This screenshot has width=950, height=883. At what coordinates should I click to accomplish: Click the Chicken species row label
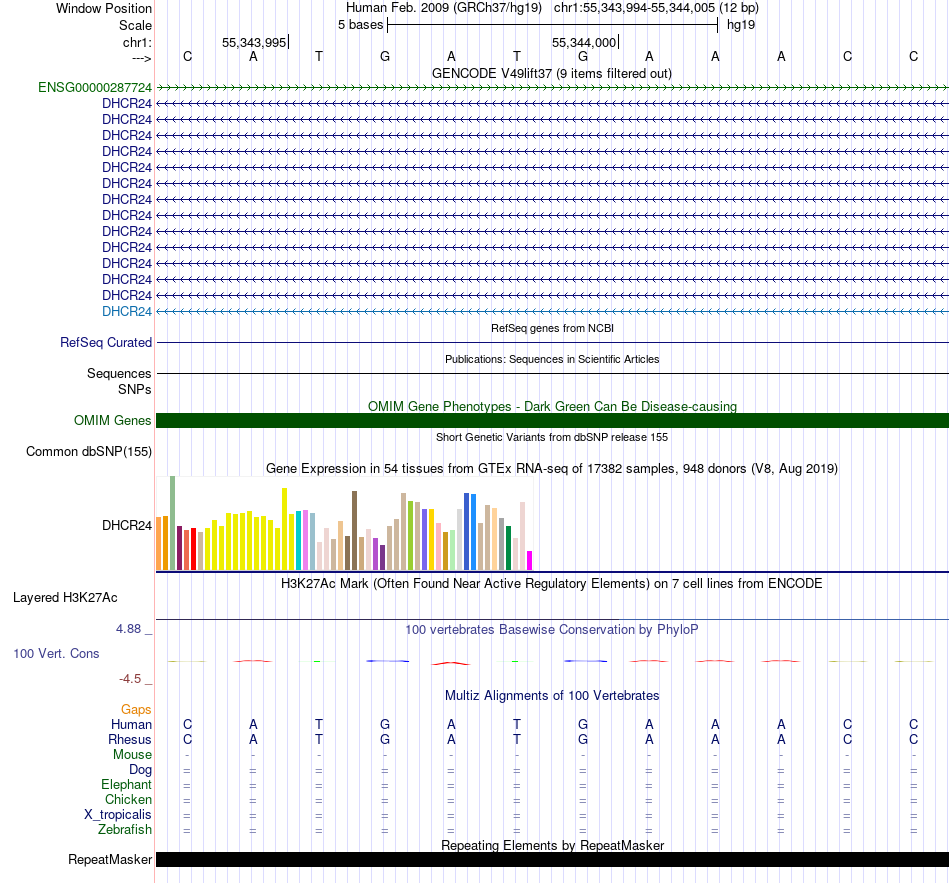(x=128, y=799)
